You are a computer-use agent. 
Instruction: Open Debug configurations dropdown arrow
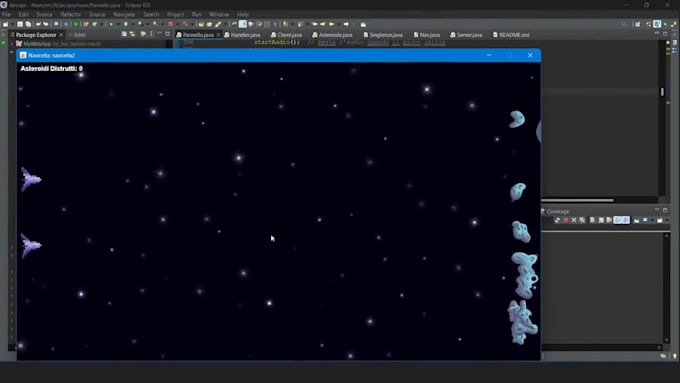118,24
